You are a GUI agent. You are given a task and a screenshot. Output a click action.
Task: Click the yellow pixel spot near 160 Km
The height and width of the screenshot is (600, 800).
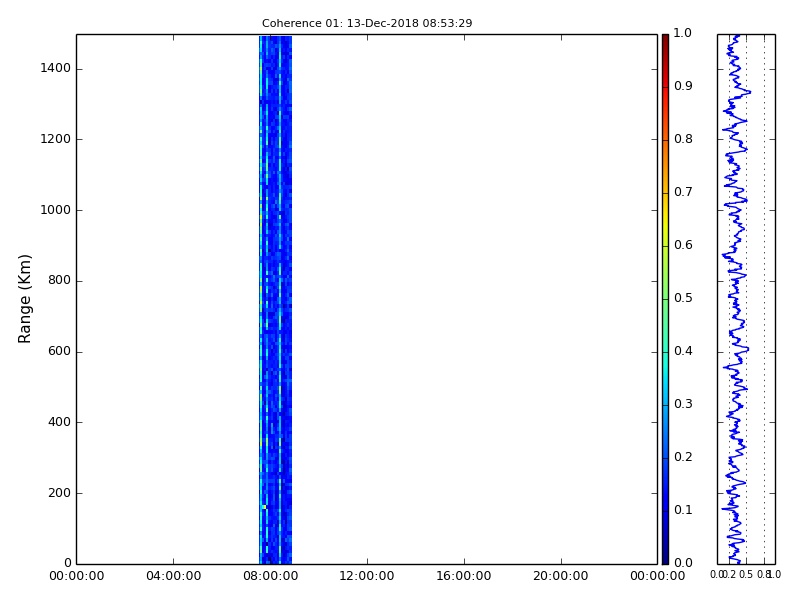coord(264,507)
